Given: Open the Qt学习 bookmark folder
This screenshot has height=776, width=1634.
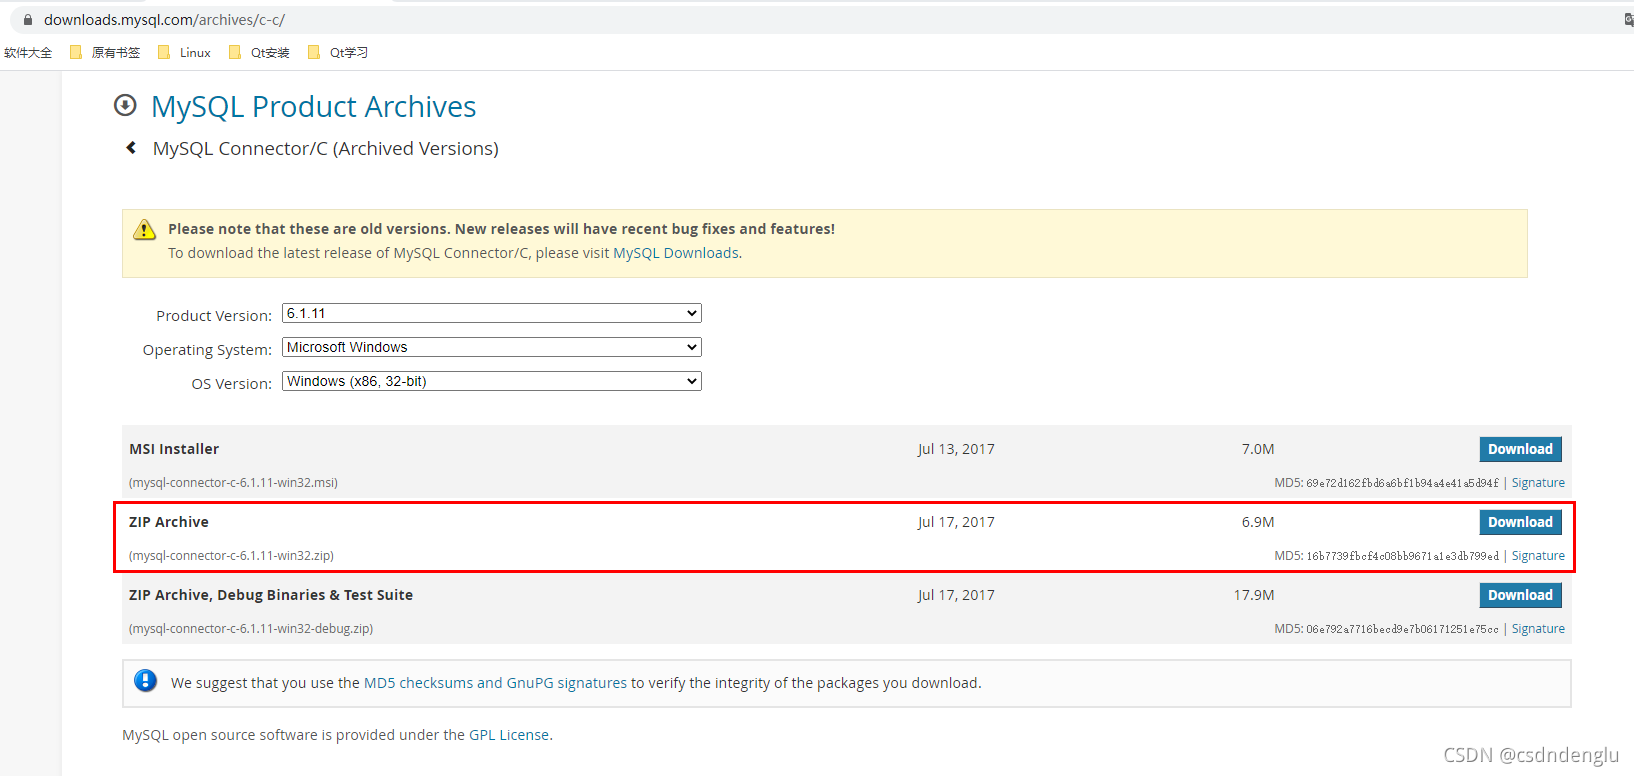Looking at the screenshot, I should pos(338,53).
